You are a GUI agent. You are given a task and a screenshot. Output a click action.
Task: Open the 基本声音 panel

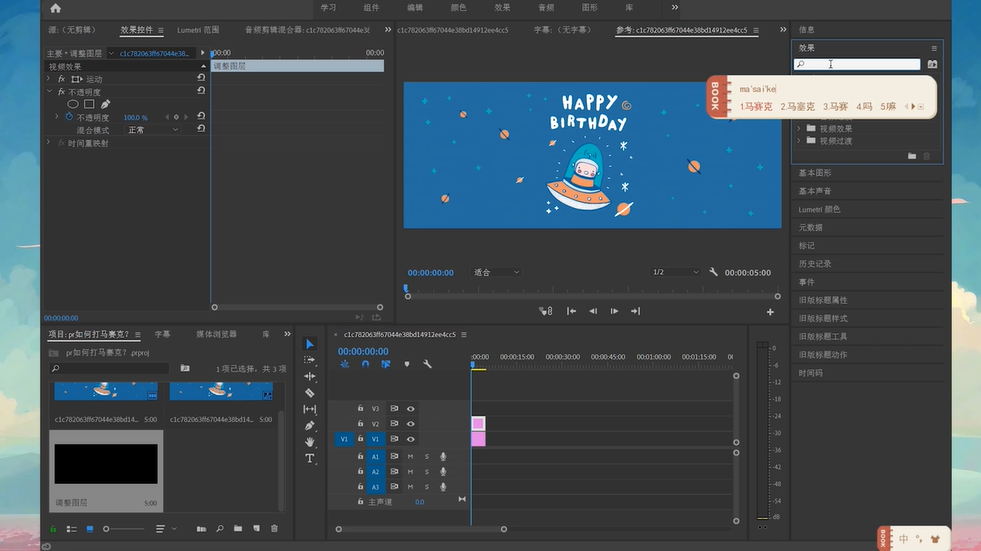[815, 191]
